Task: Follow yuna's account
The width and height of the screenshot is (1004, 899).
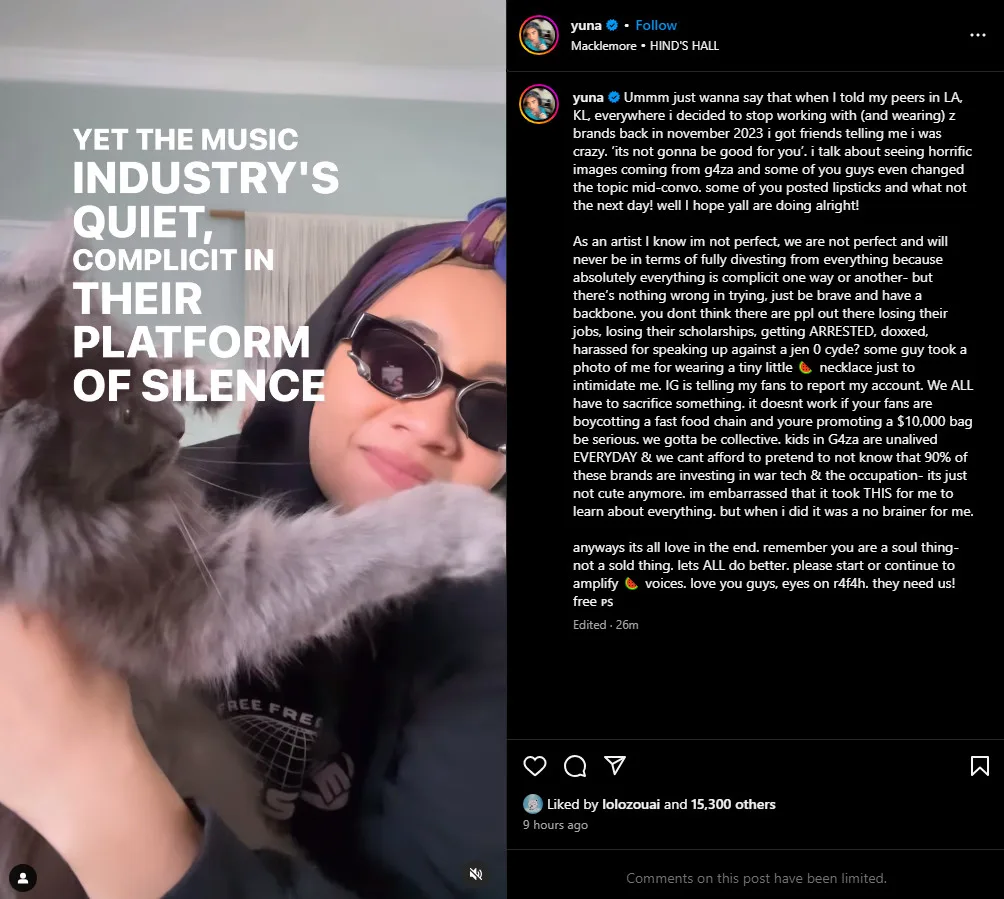Action: click(x=656, y=26)
